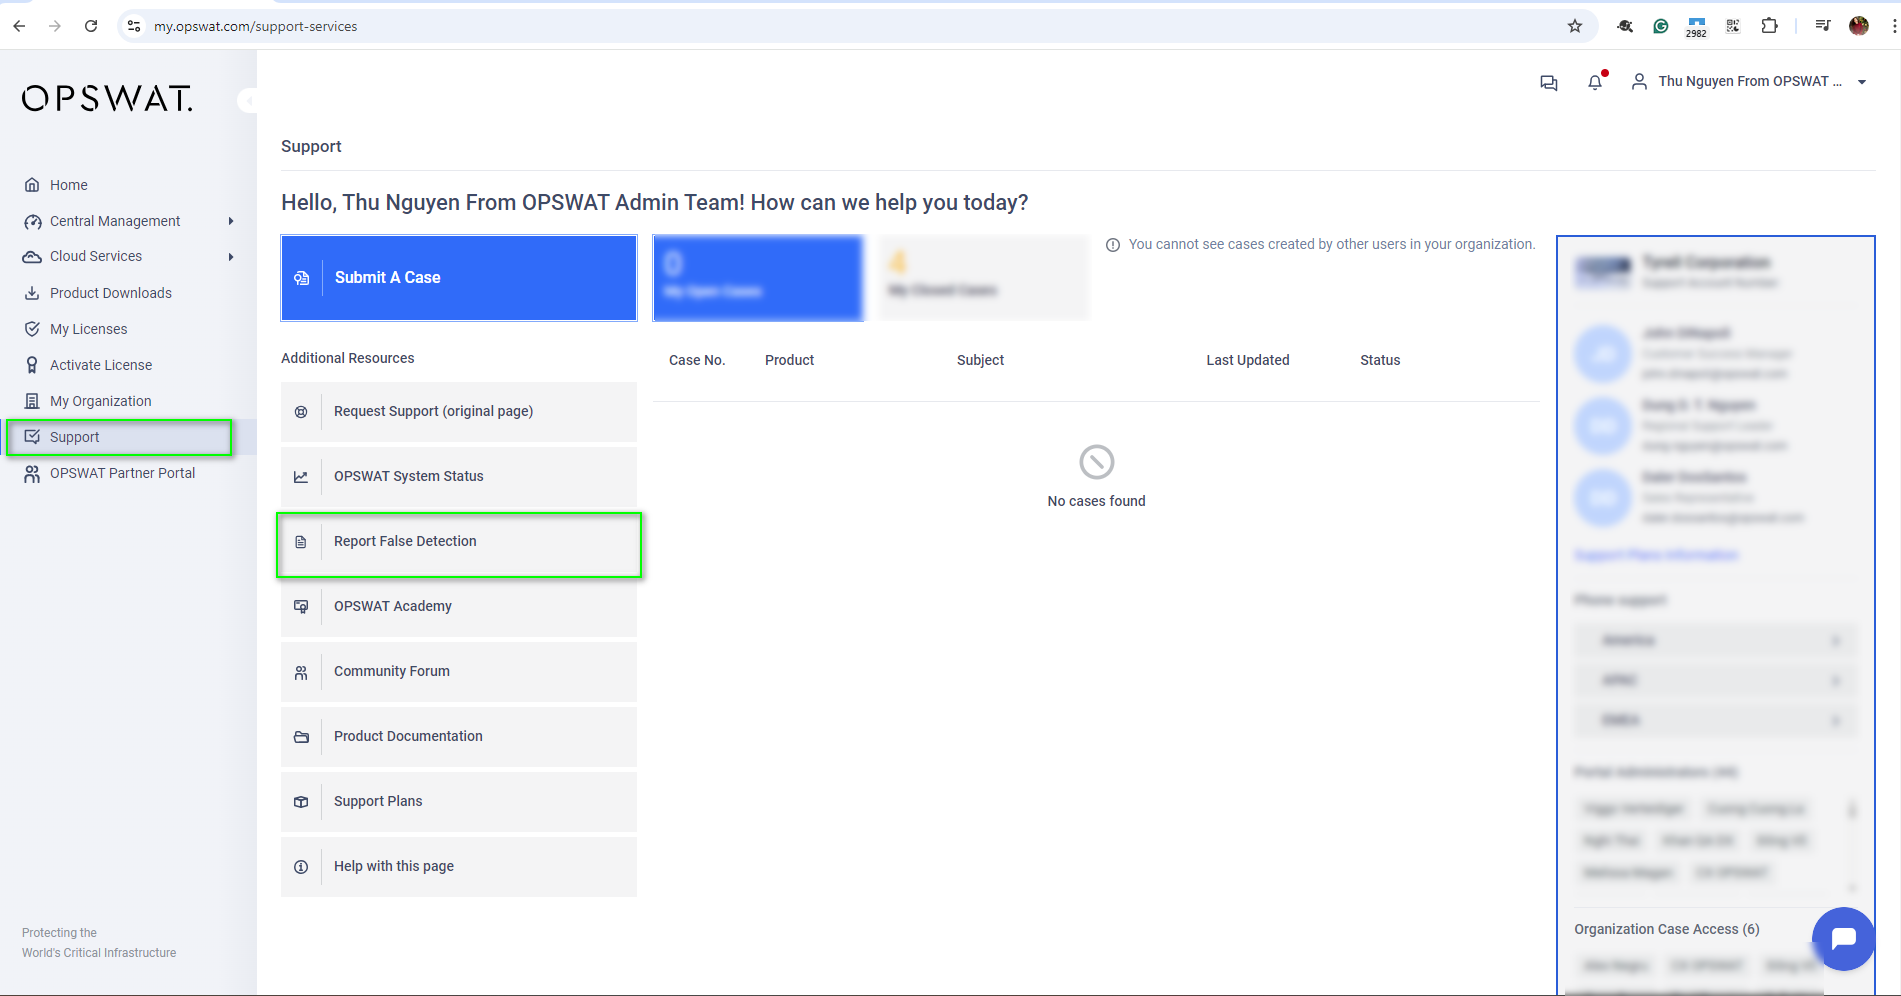Click the site info icon in address bar
The image size is (1901, 996).
(x=134, y=26)
